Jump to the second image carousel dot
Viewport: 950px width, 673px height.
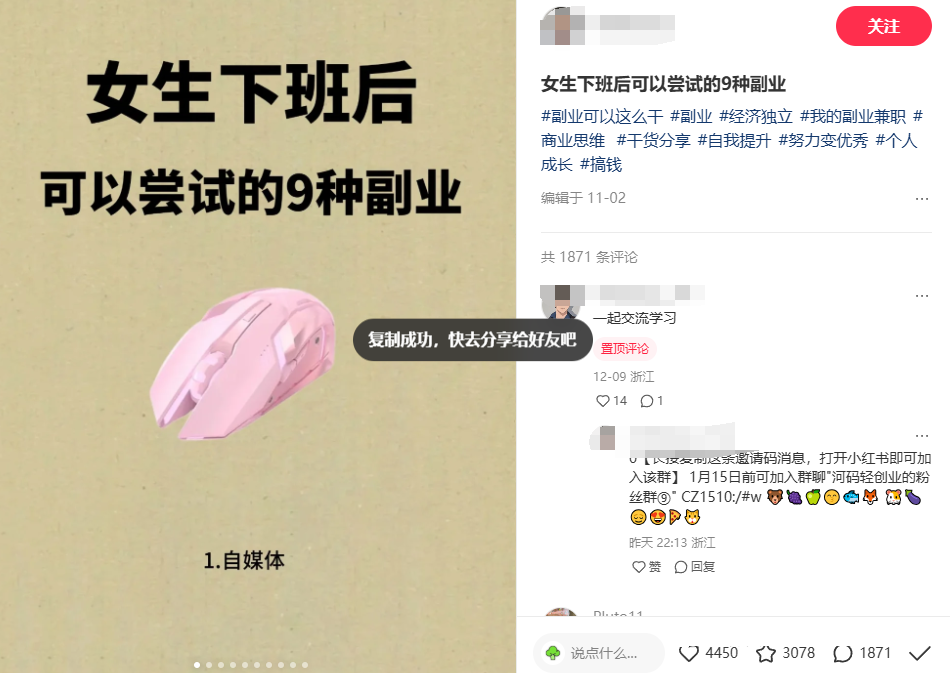click(x=209, y=665)
